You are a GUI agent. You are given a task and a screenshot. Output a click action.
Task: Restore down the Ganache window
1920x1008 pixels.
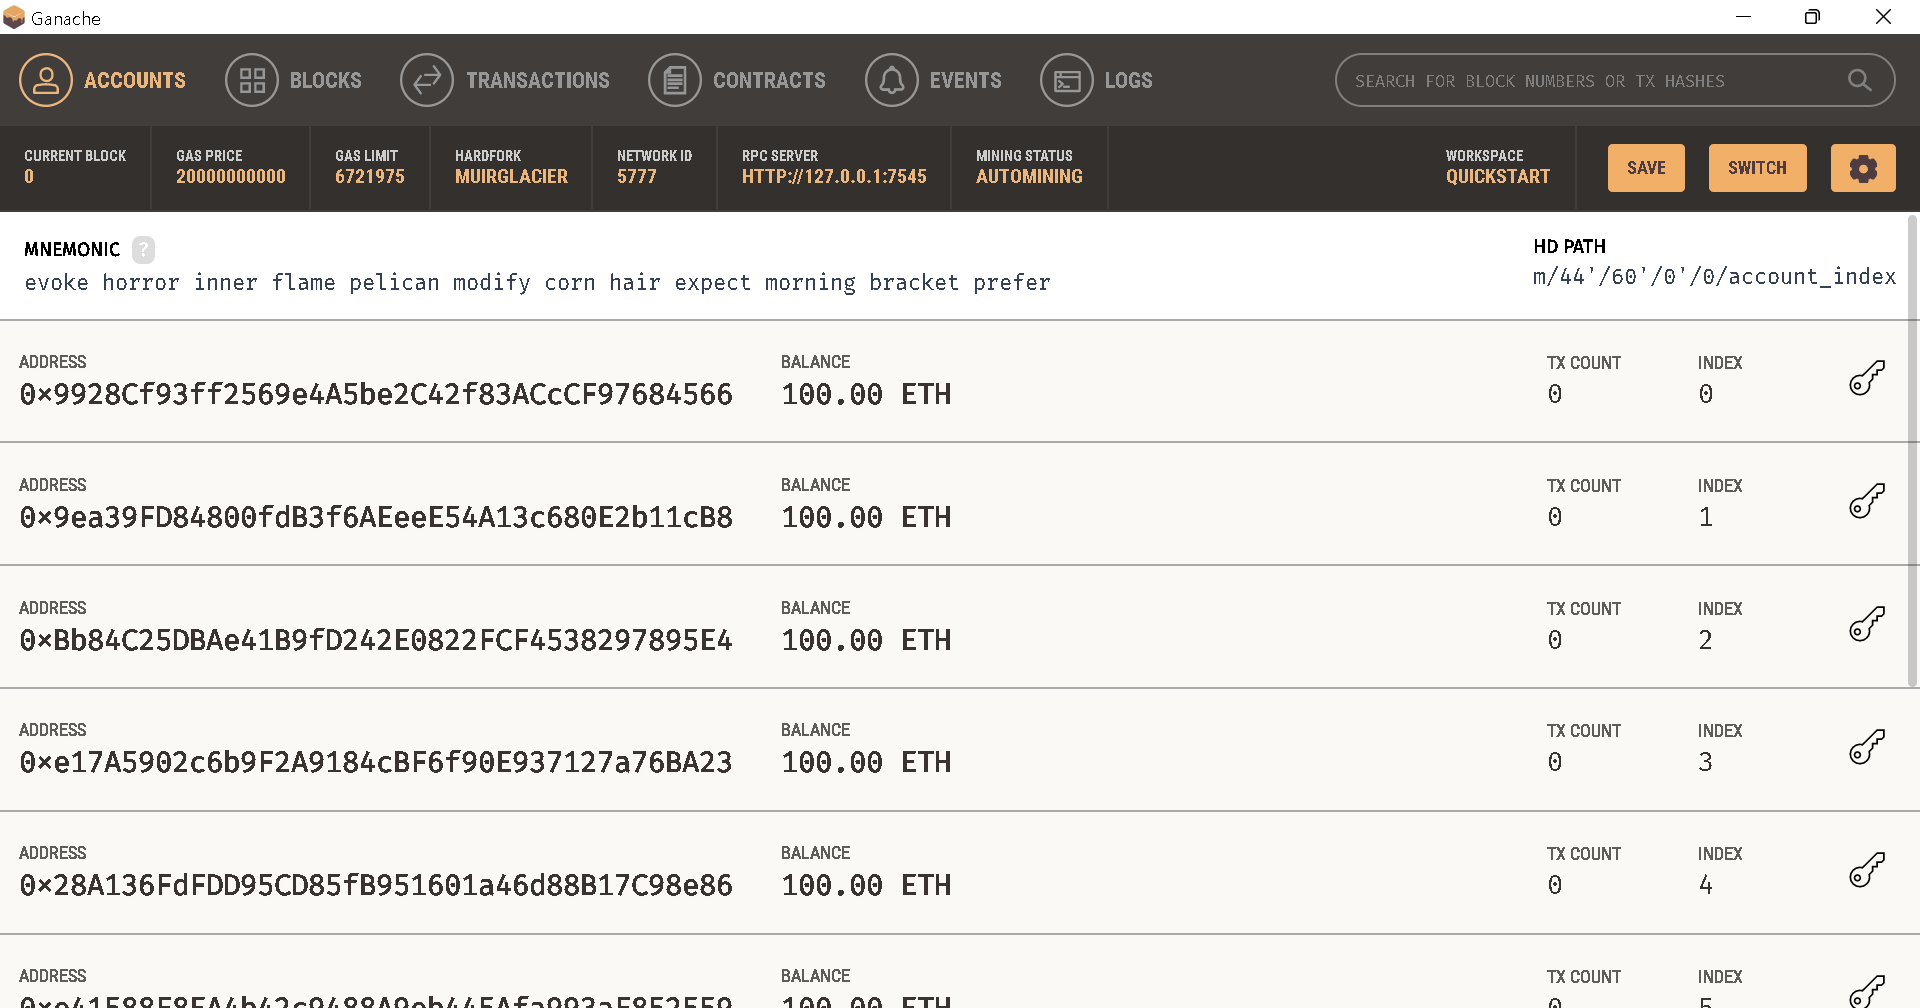1812,17
